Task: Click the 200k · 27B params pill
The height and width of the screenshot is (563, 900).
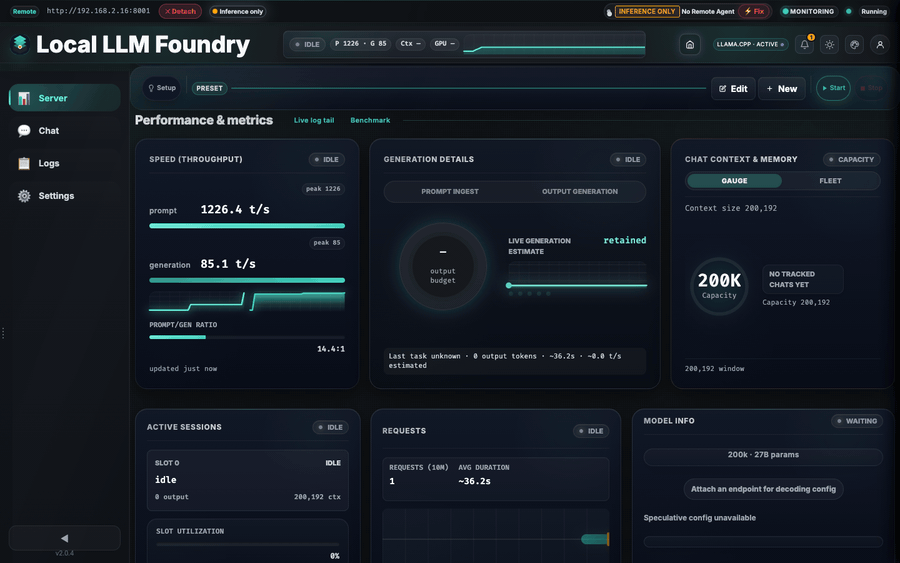Action: [763, 455]
